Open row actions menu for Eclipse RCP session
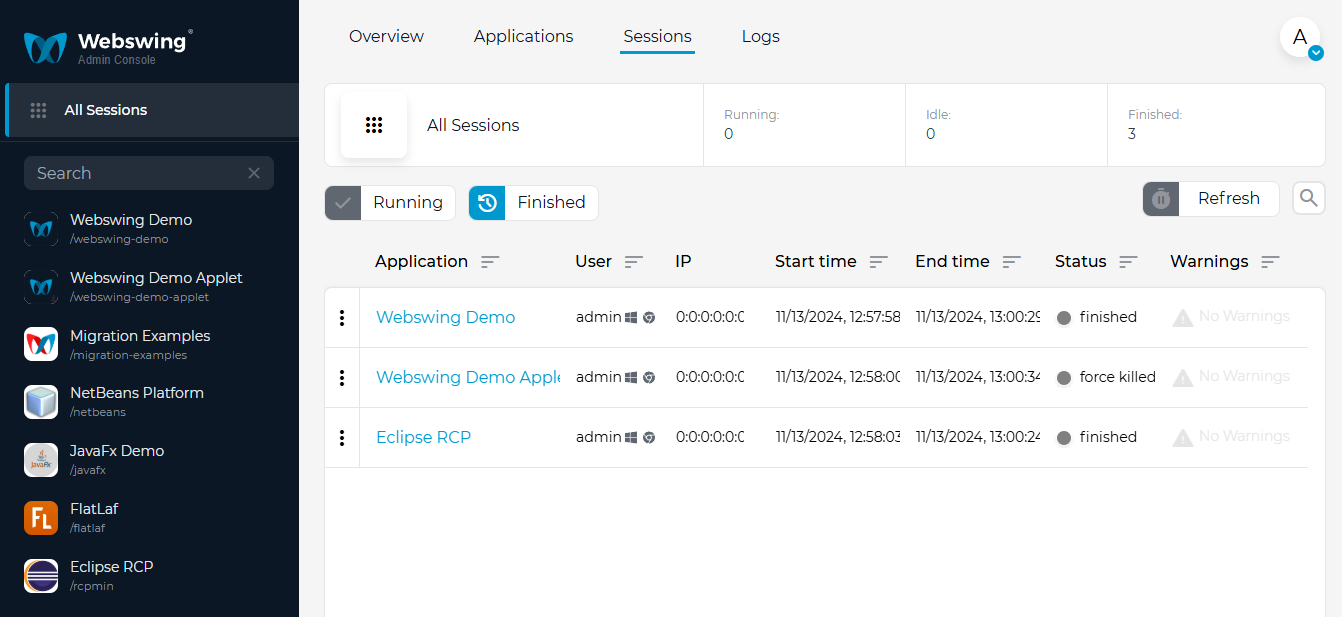This screenshot has height=617, width=1342. pyautogui.click(x=342, y=437)
